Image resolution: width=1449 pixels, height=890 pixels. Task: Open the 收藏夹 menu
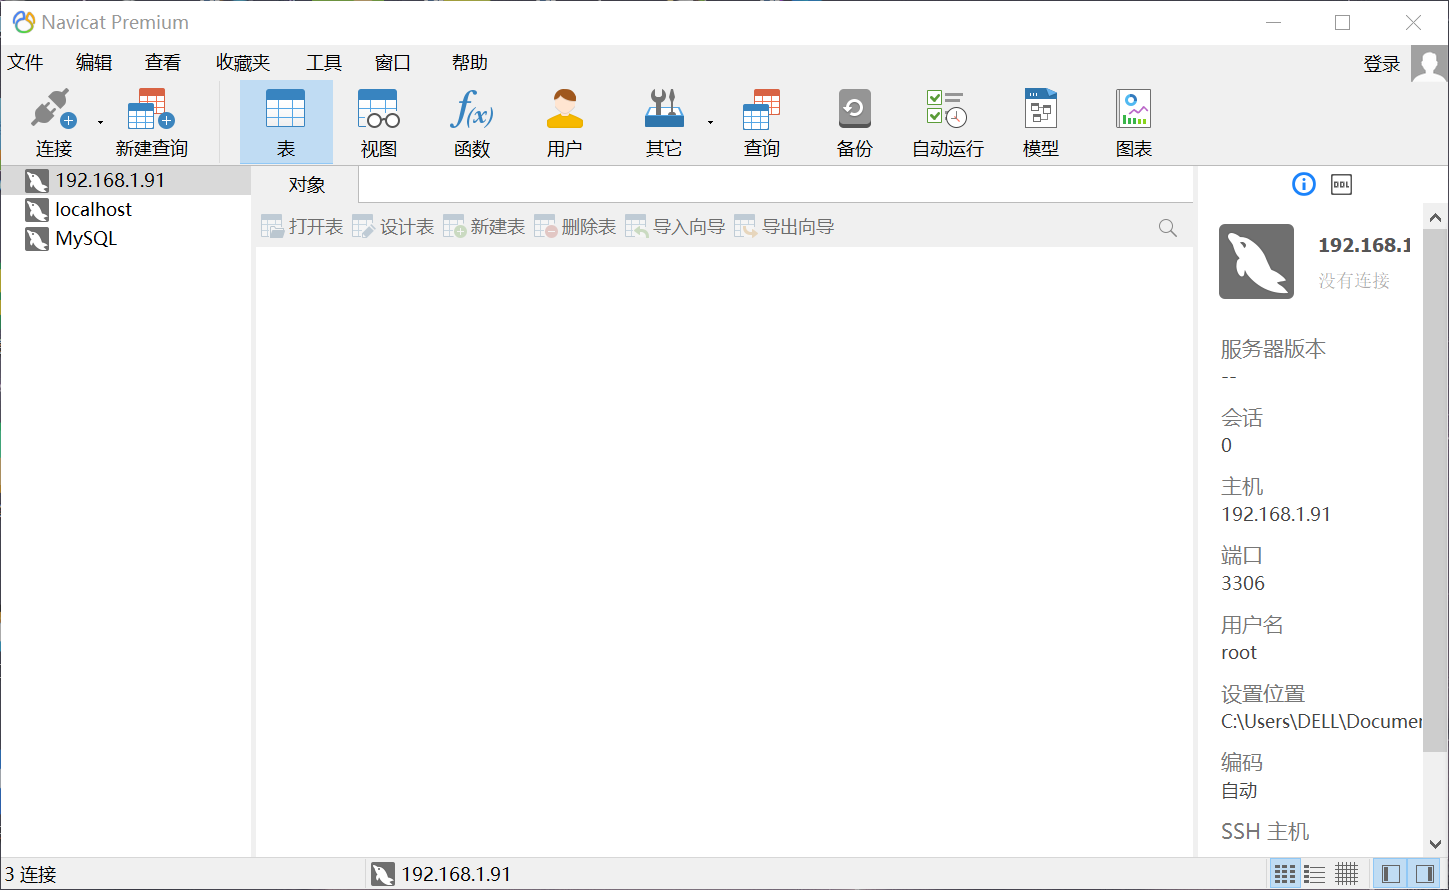(x=243, y=63)
